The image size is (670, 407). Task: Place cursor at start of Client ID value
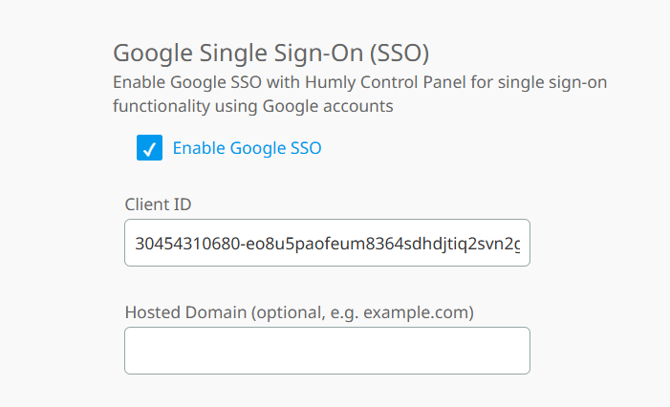point(136,243)
